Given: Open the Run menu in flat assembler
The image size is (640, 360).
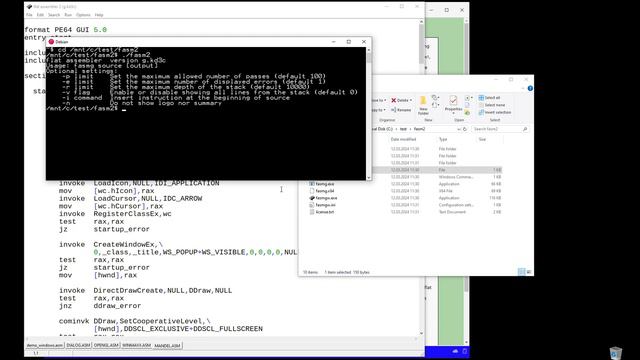Looking at the screenshot, I should coord(68,15).
